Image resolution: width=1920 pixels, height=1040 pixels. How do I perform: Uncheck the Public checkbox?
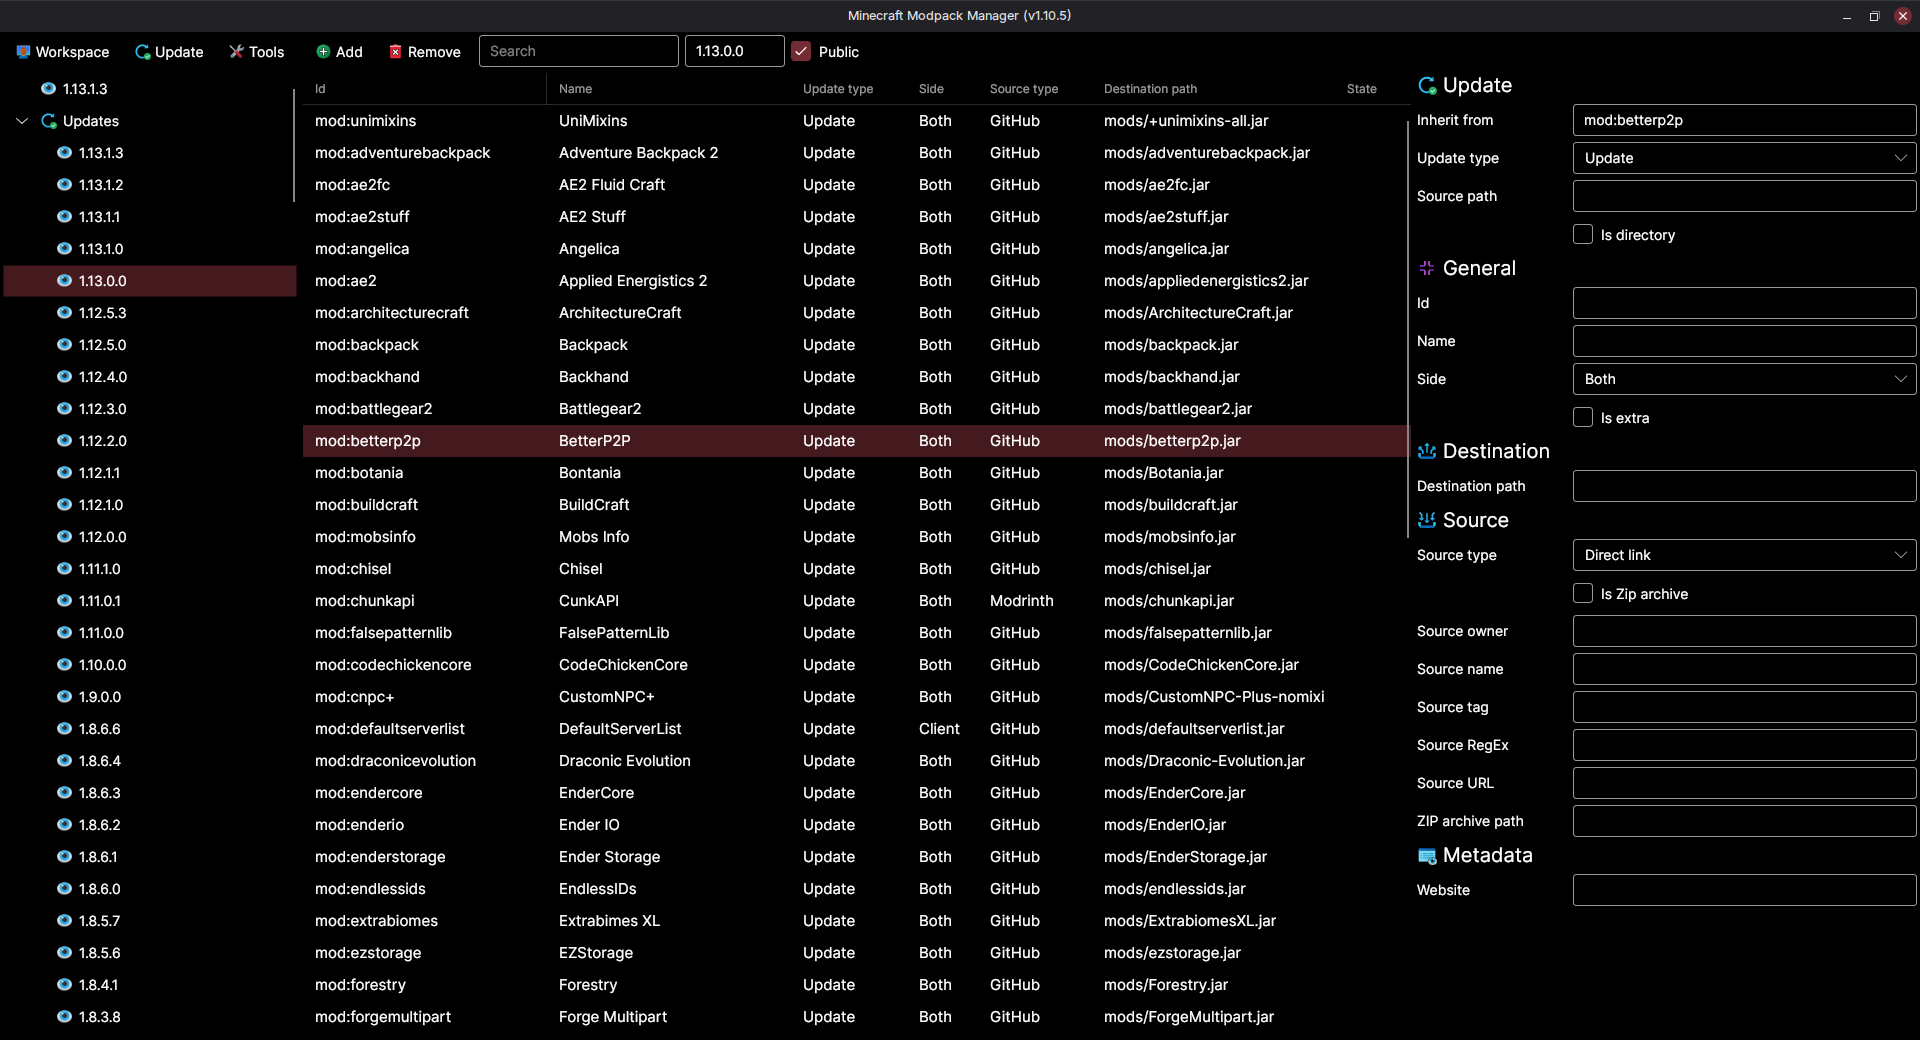[x=801, y=52]
